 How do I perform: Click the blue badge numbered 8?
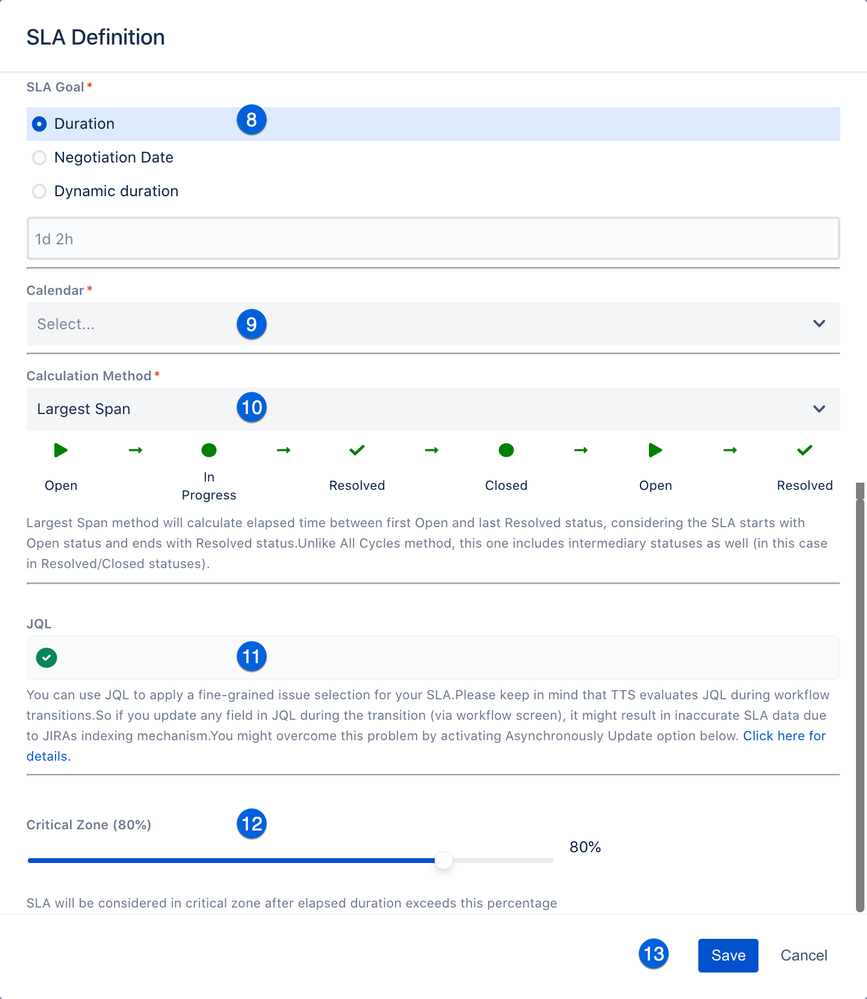pos(252,120)
